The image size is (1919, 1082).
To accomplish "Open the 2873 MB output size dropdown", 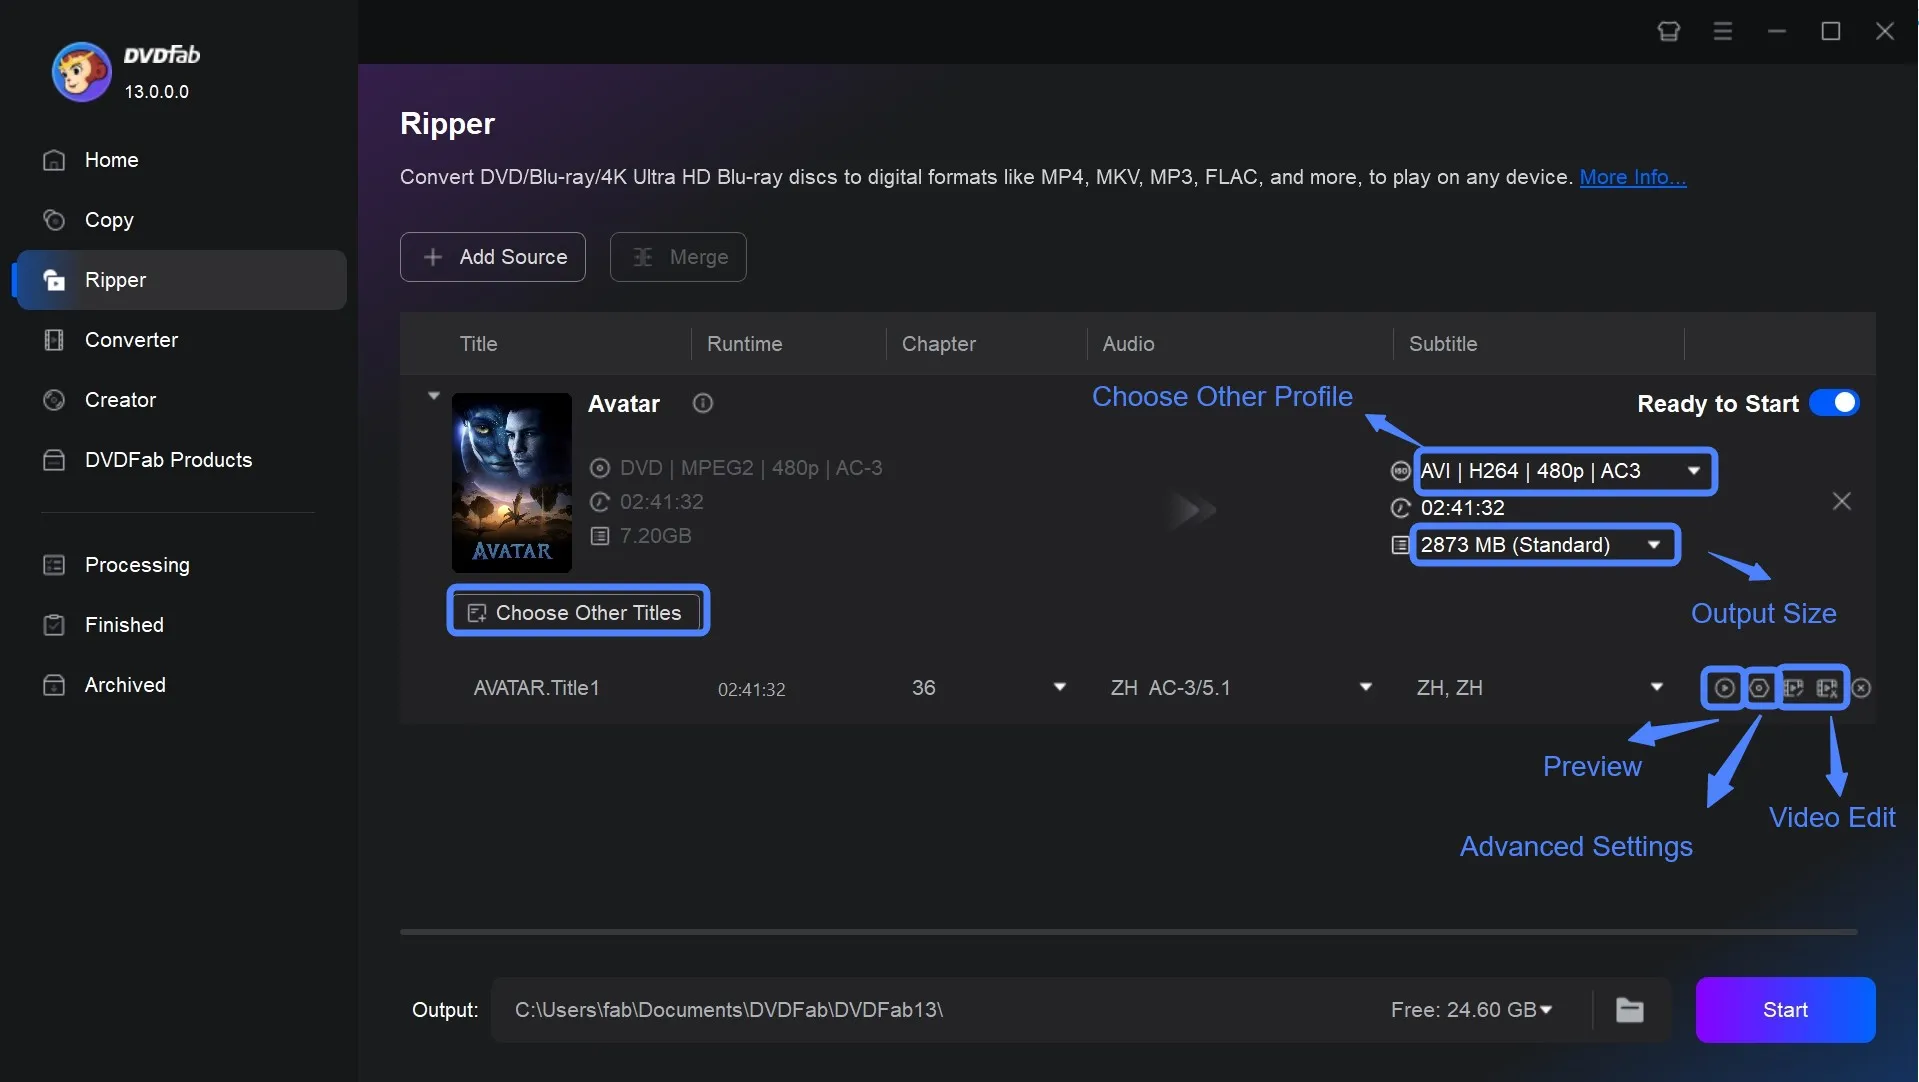I will [1655, 544].
